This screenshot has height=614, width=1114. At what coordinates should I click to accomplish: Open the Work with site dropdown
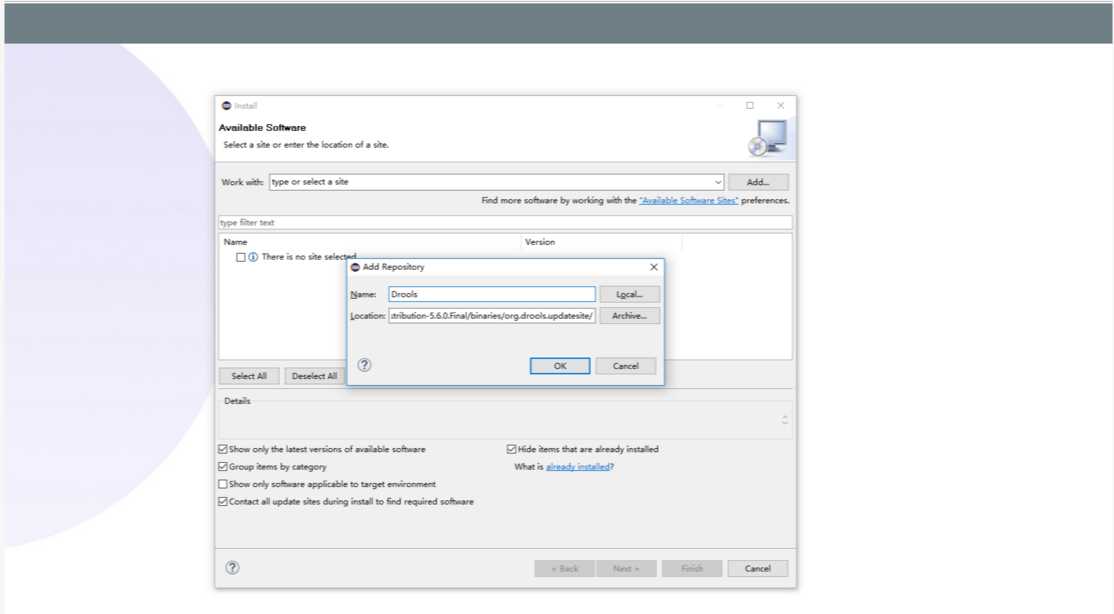(718, 182)
